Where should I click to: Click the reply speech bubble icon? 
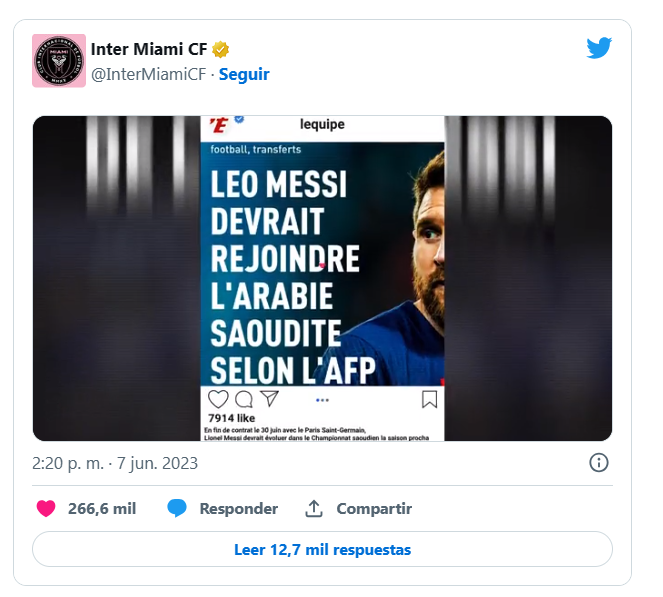(177, 508)
